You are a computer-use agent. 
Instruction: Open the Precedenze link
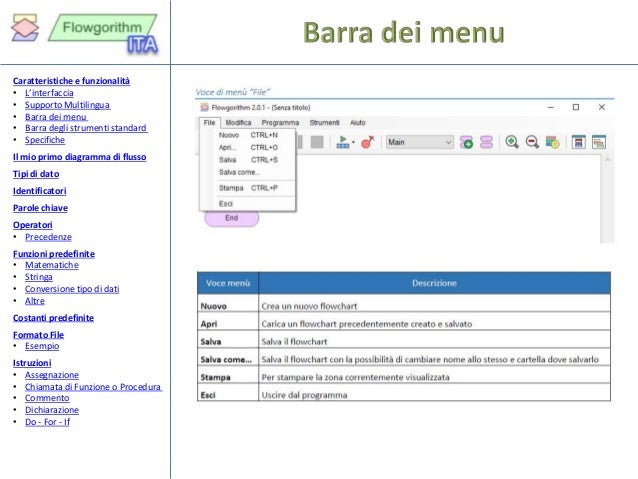[x=48, y=237]
